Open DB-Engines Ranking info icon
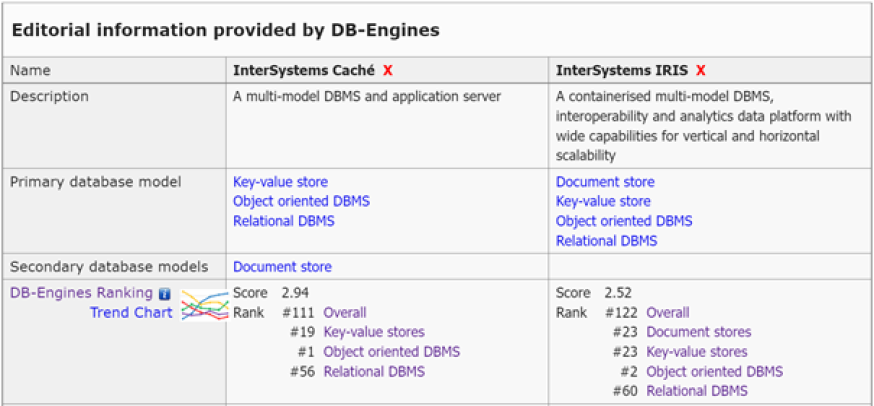 coord(164,293)
